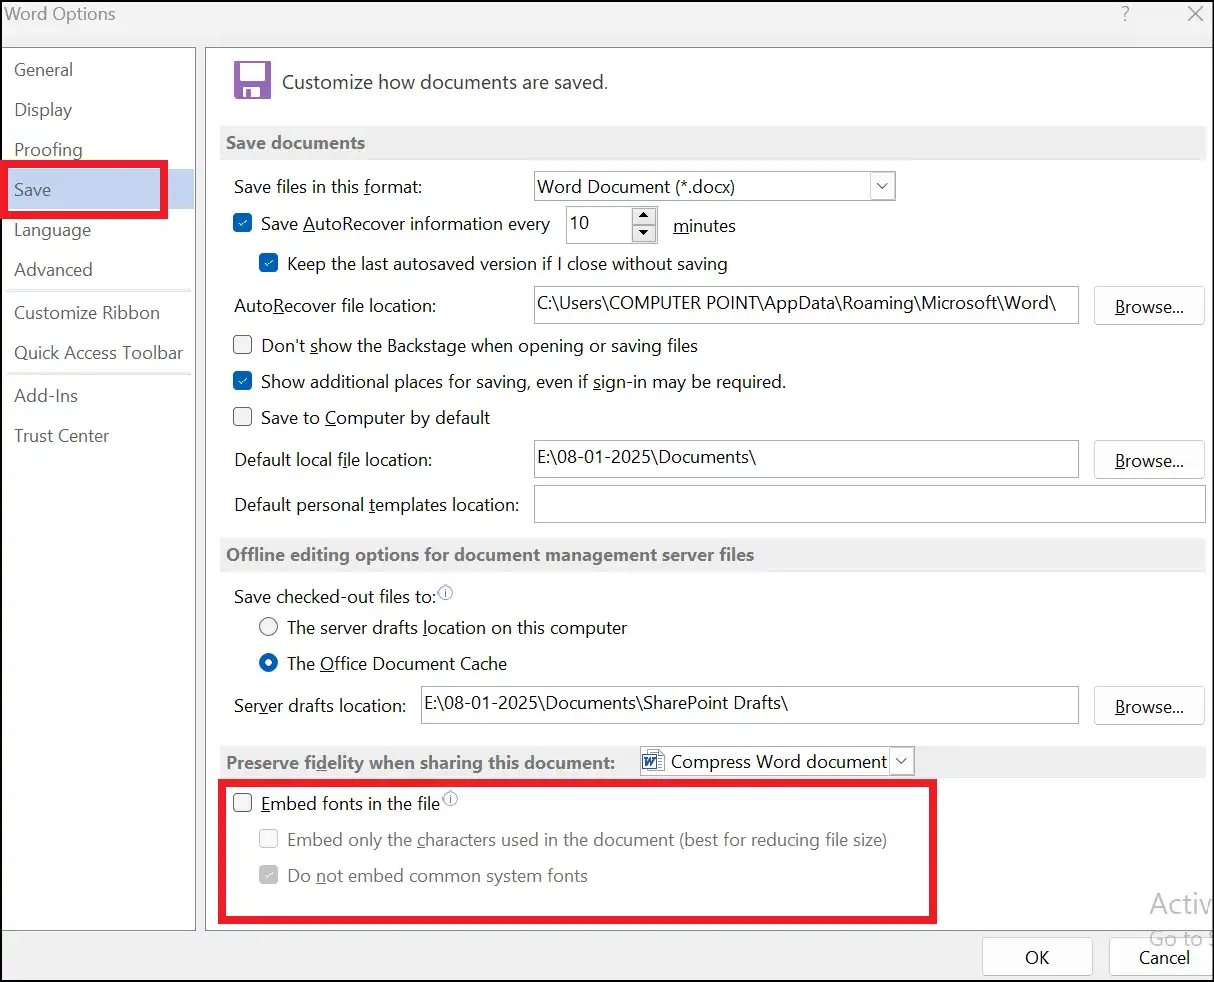Click the Help question mark icon
This screenshot has width=1214, height=982.
coord(1126,14)
